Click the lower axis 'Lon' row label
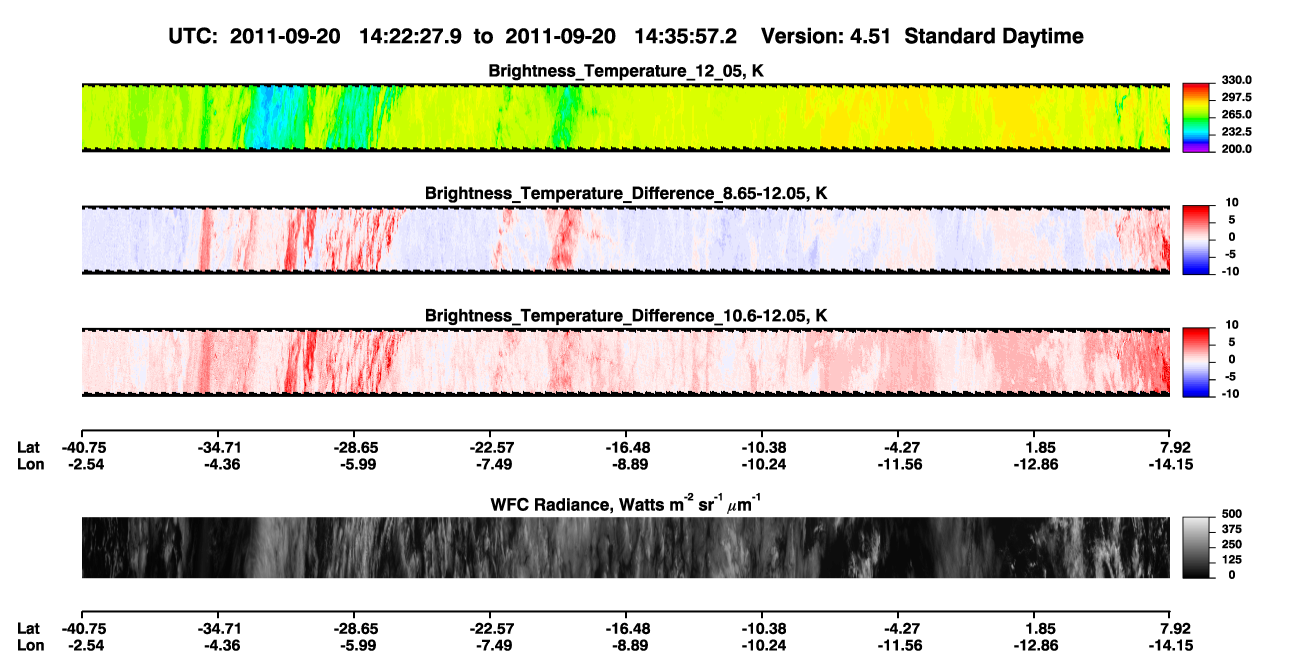 [29, 645]
